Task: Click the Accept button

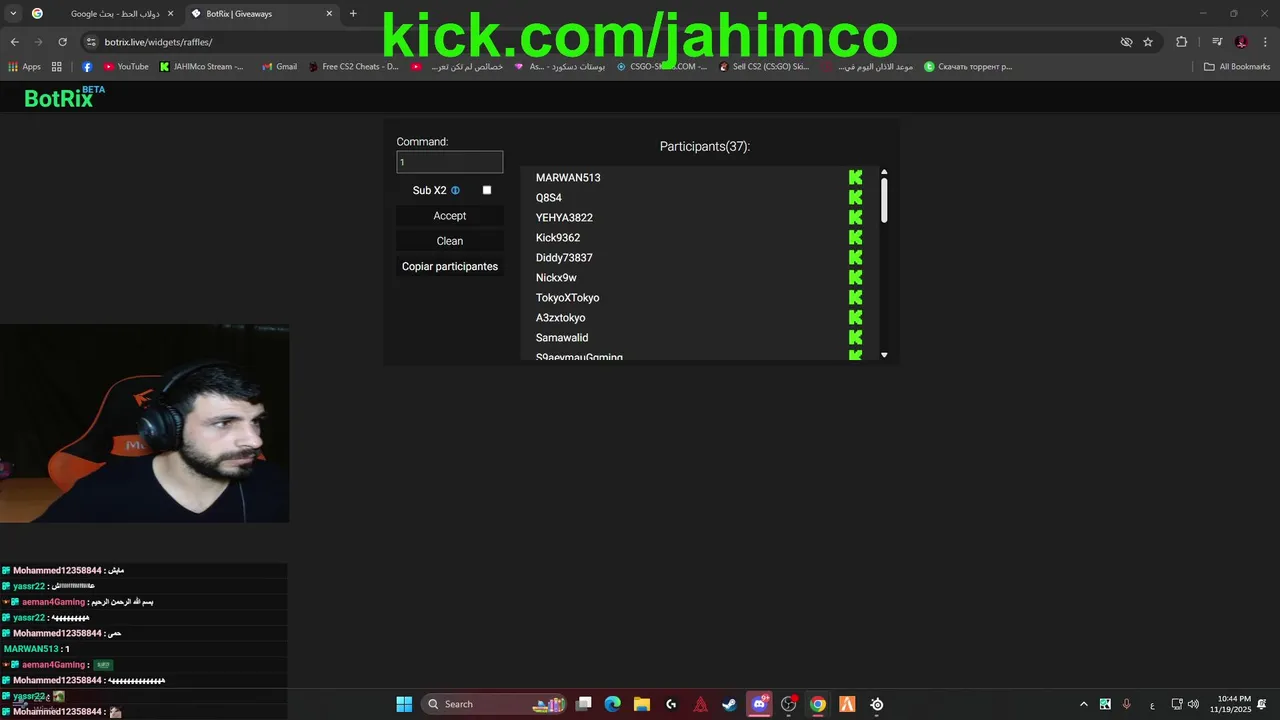Action: pos(450,216)
